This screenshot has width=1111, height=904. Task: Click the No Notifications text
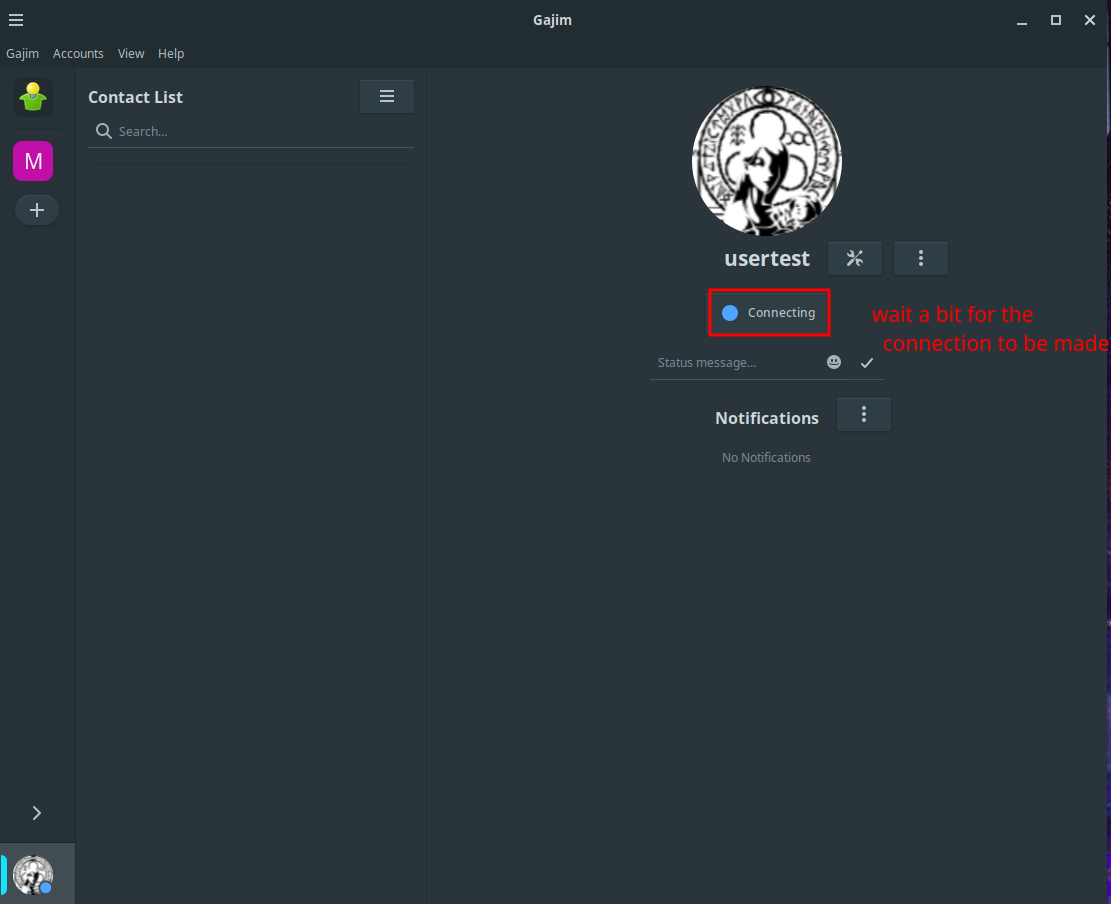[x=766, y=458]
